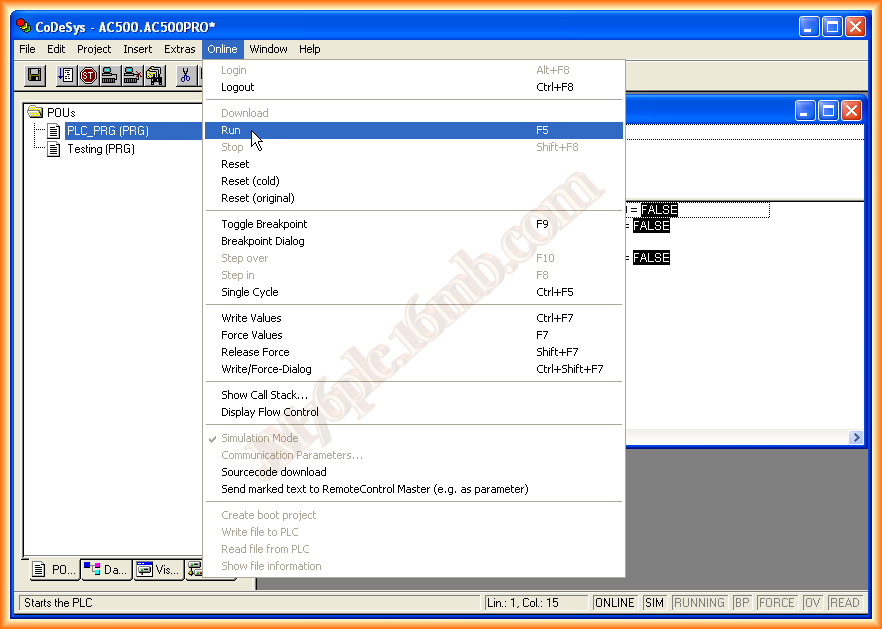Open the Window menu in menu bar
This screenshot has height=629, width=882.
pos(268,49)
